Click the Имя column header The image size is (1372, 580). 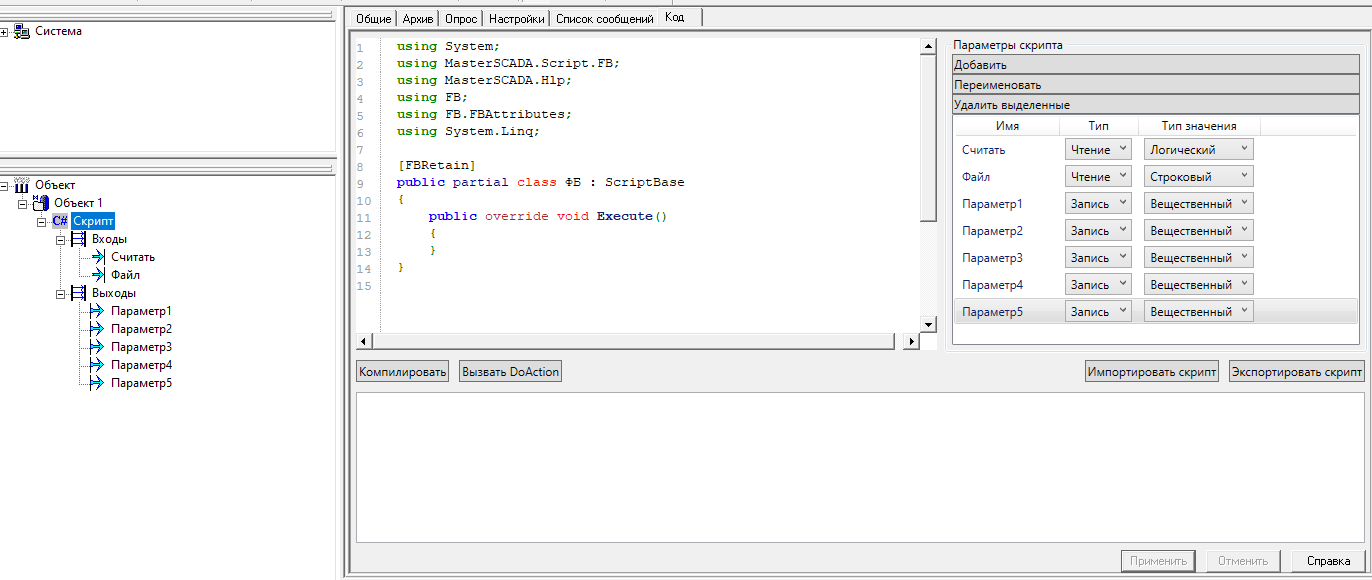point(1007,126)
